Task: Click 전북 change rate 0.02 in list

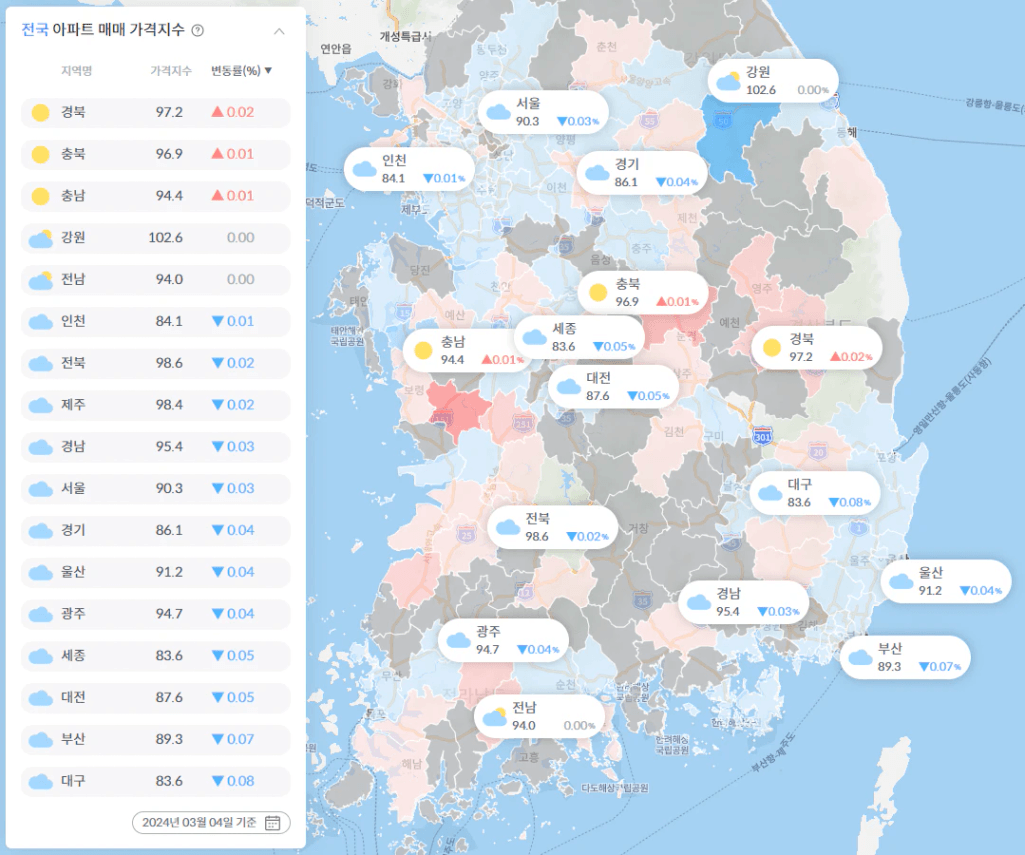Action: pos(233,363)
